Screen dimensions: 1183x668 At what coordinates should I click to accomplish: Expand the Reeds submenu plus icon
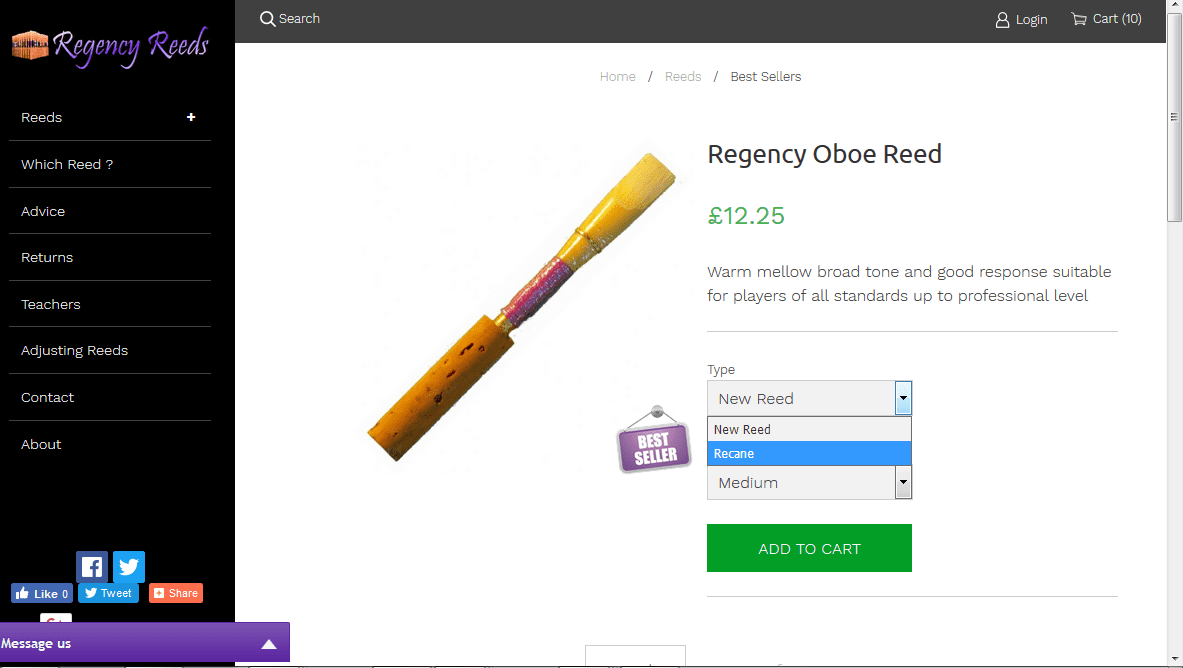click(191, 117)
